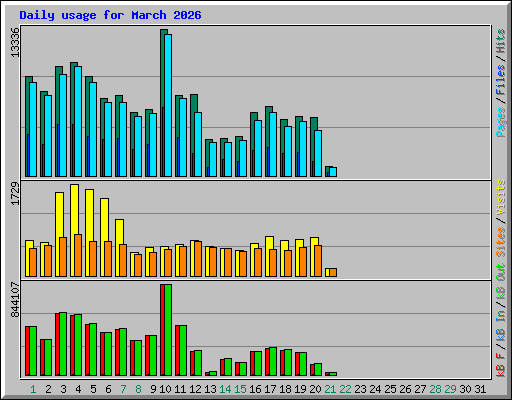Click the cyan files bar for day 1

[33, 129]
